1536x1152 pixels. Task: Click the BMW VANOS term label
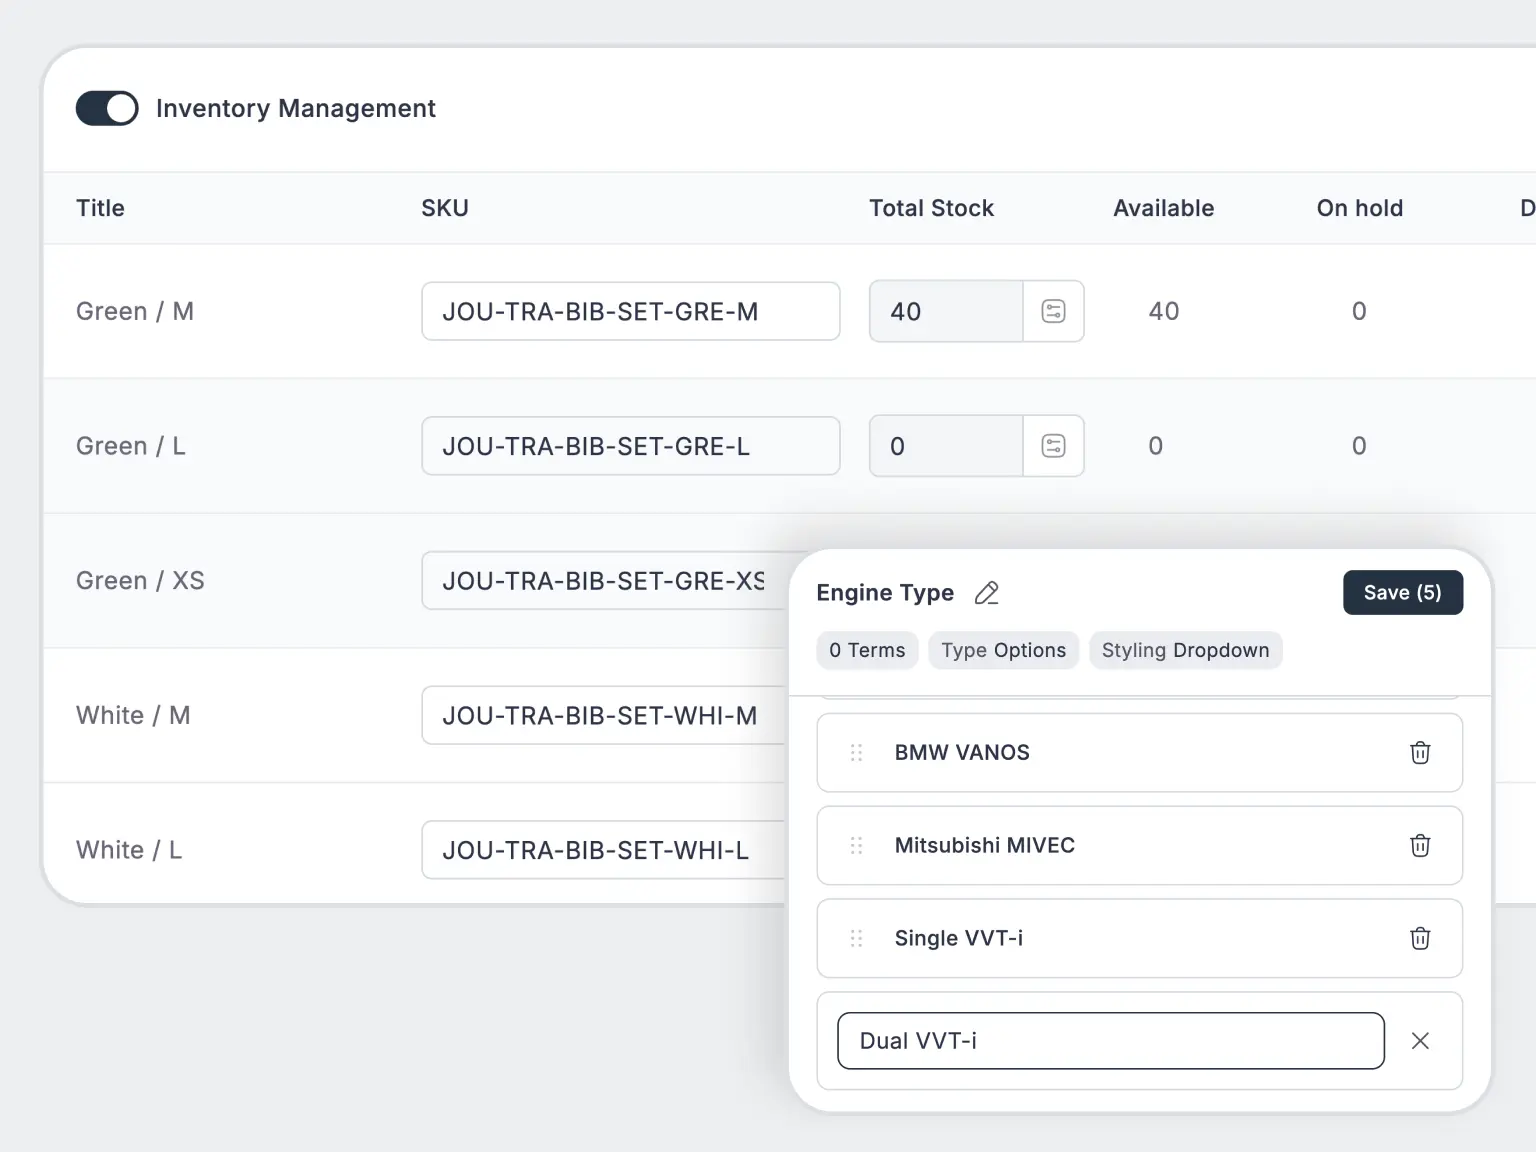pos(962,752)
